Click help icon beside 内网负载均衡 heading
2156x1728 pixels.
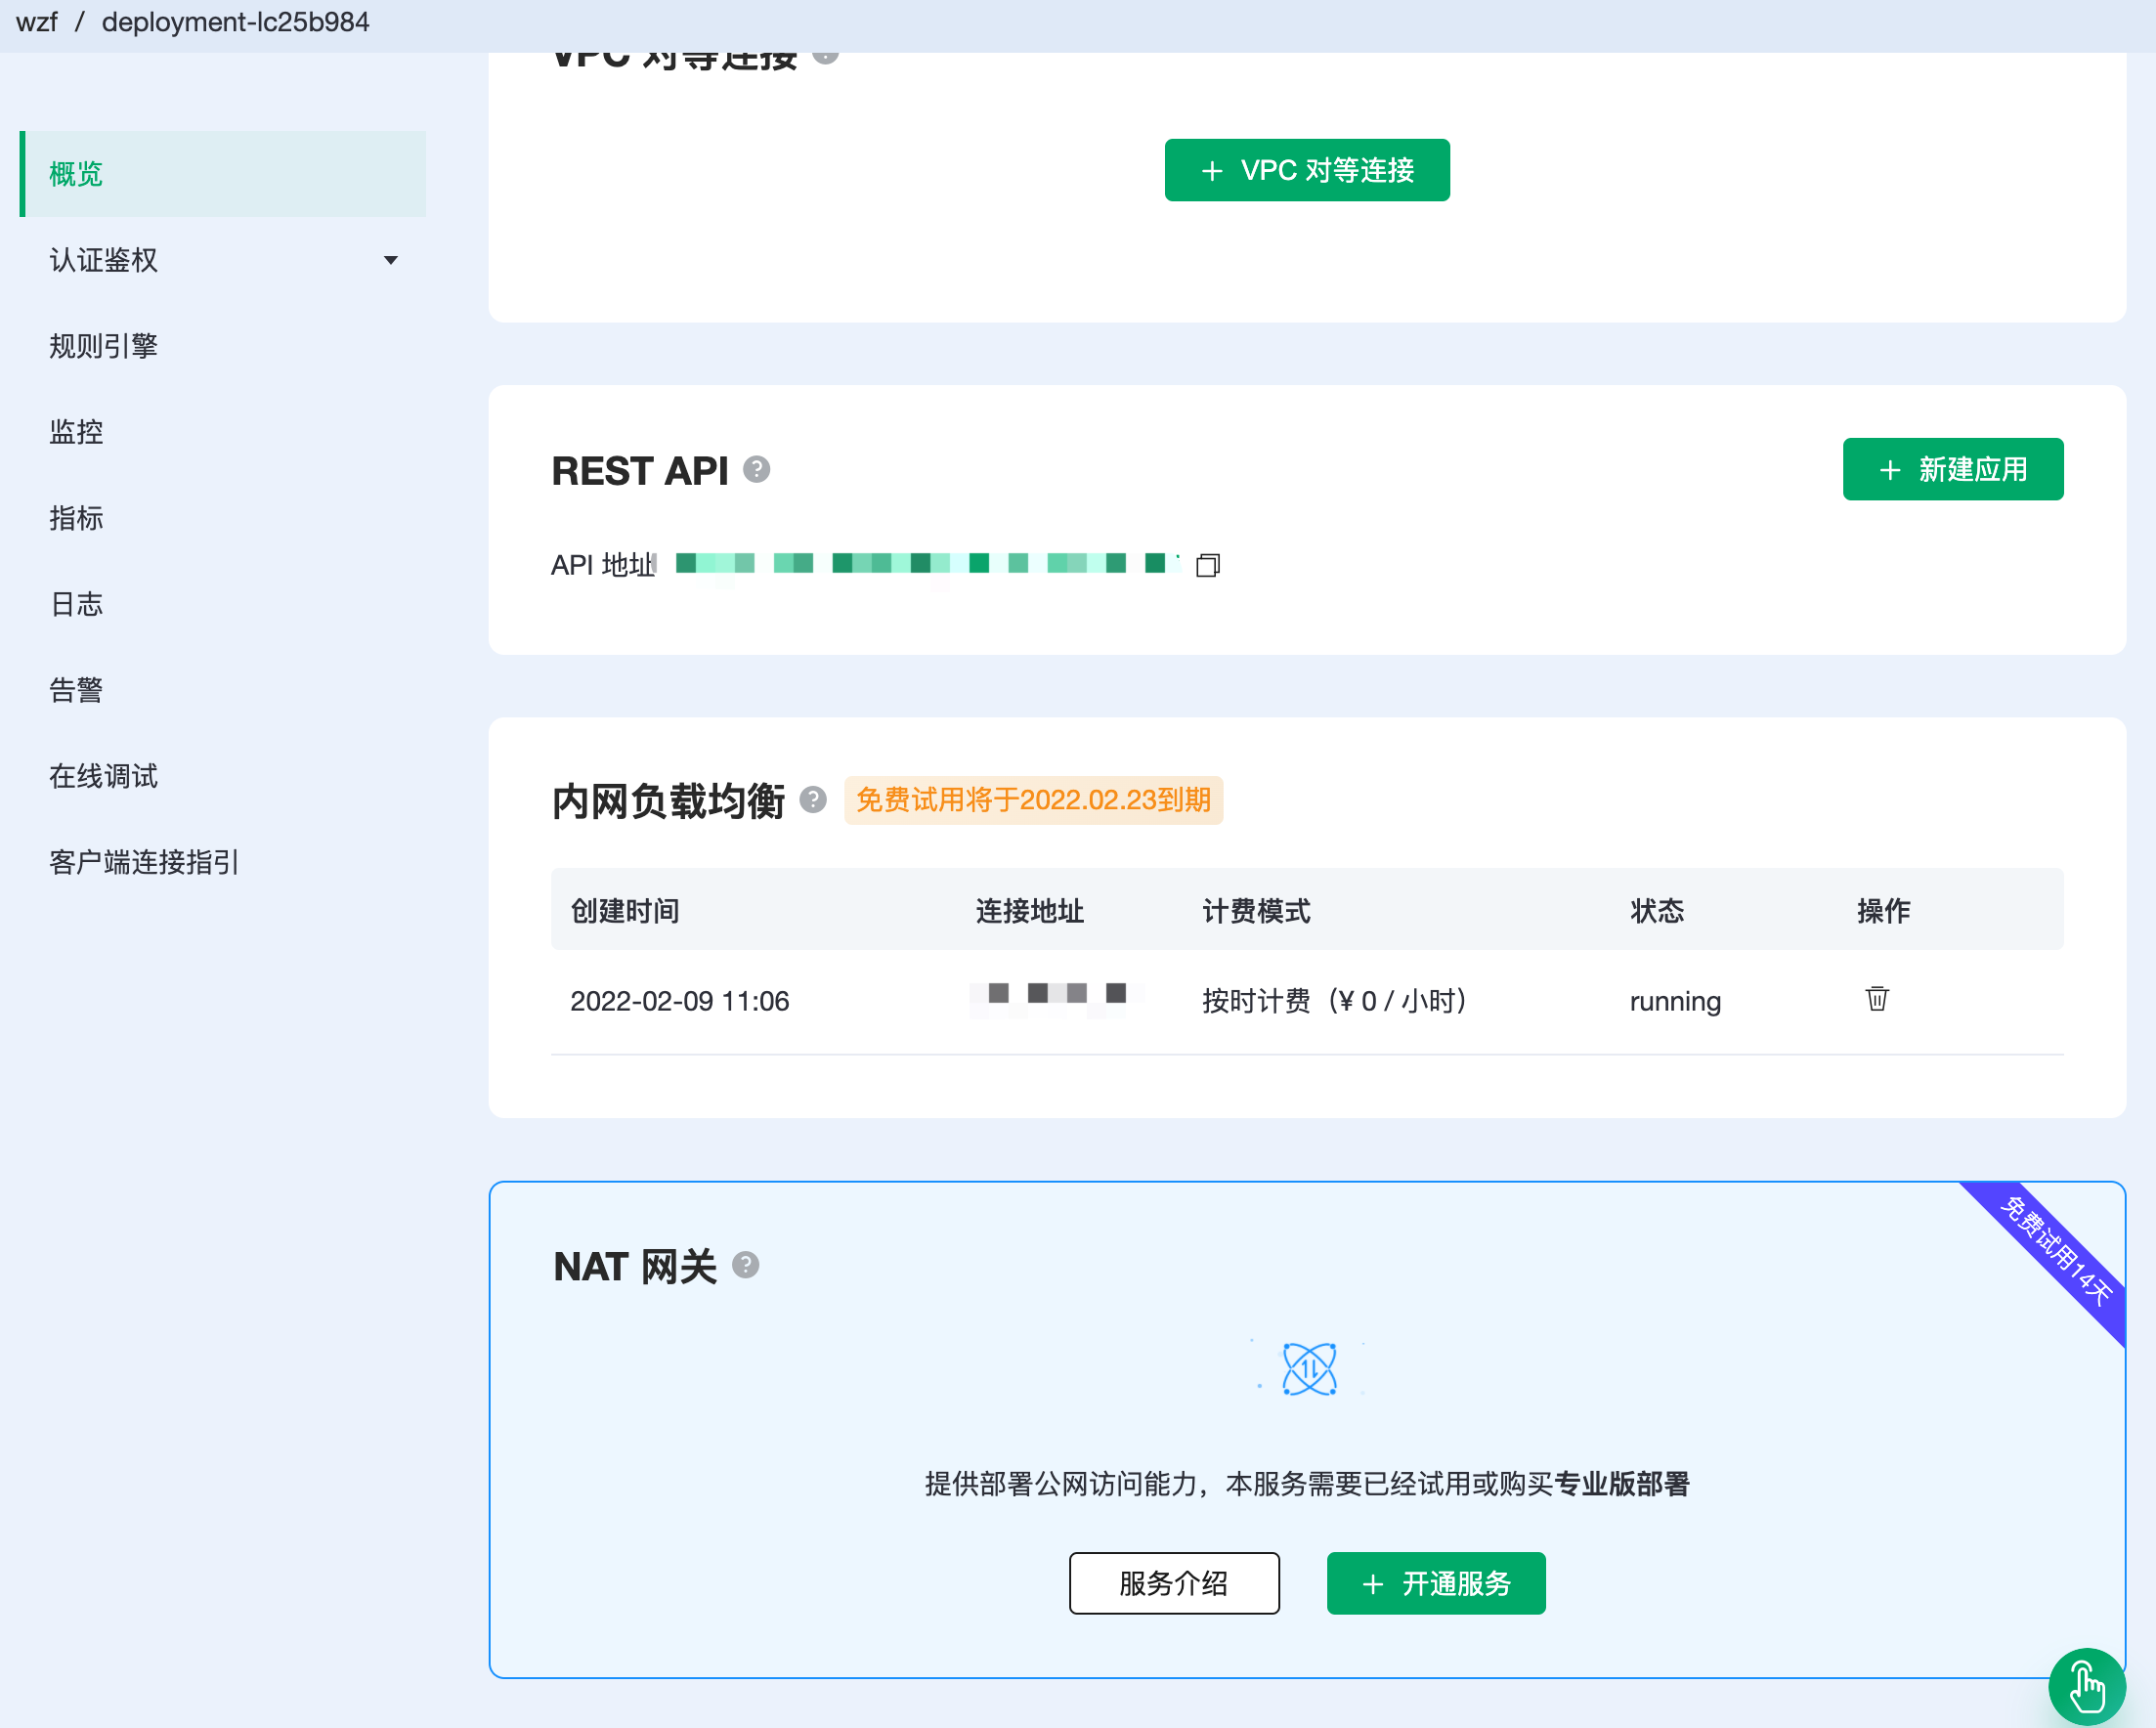pyautogui.click(x=813, y=800)
